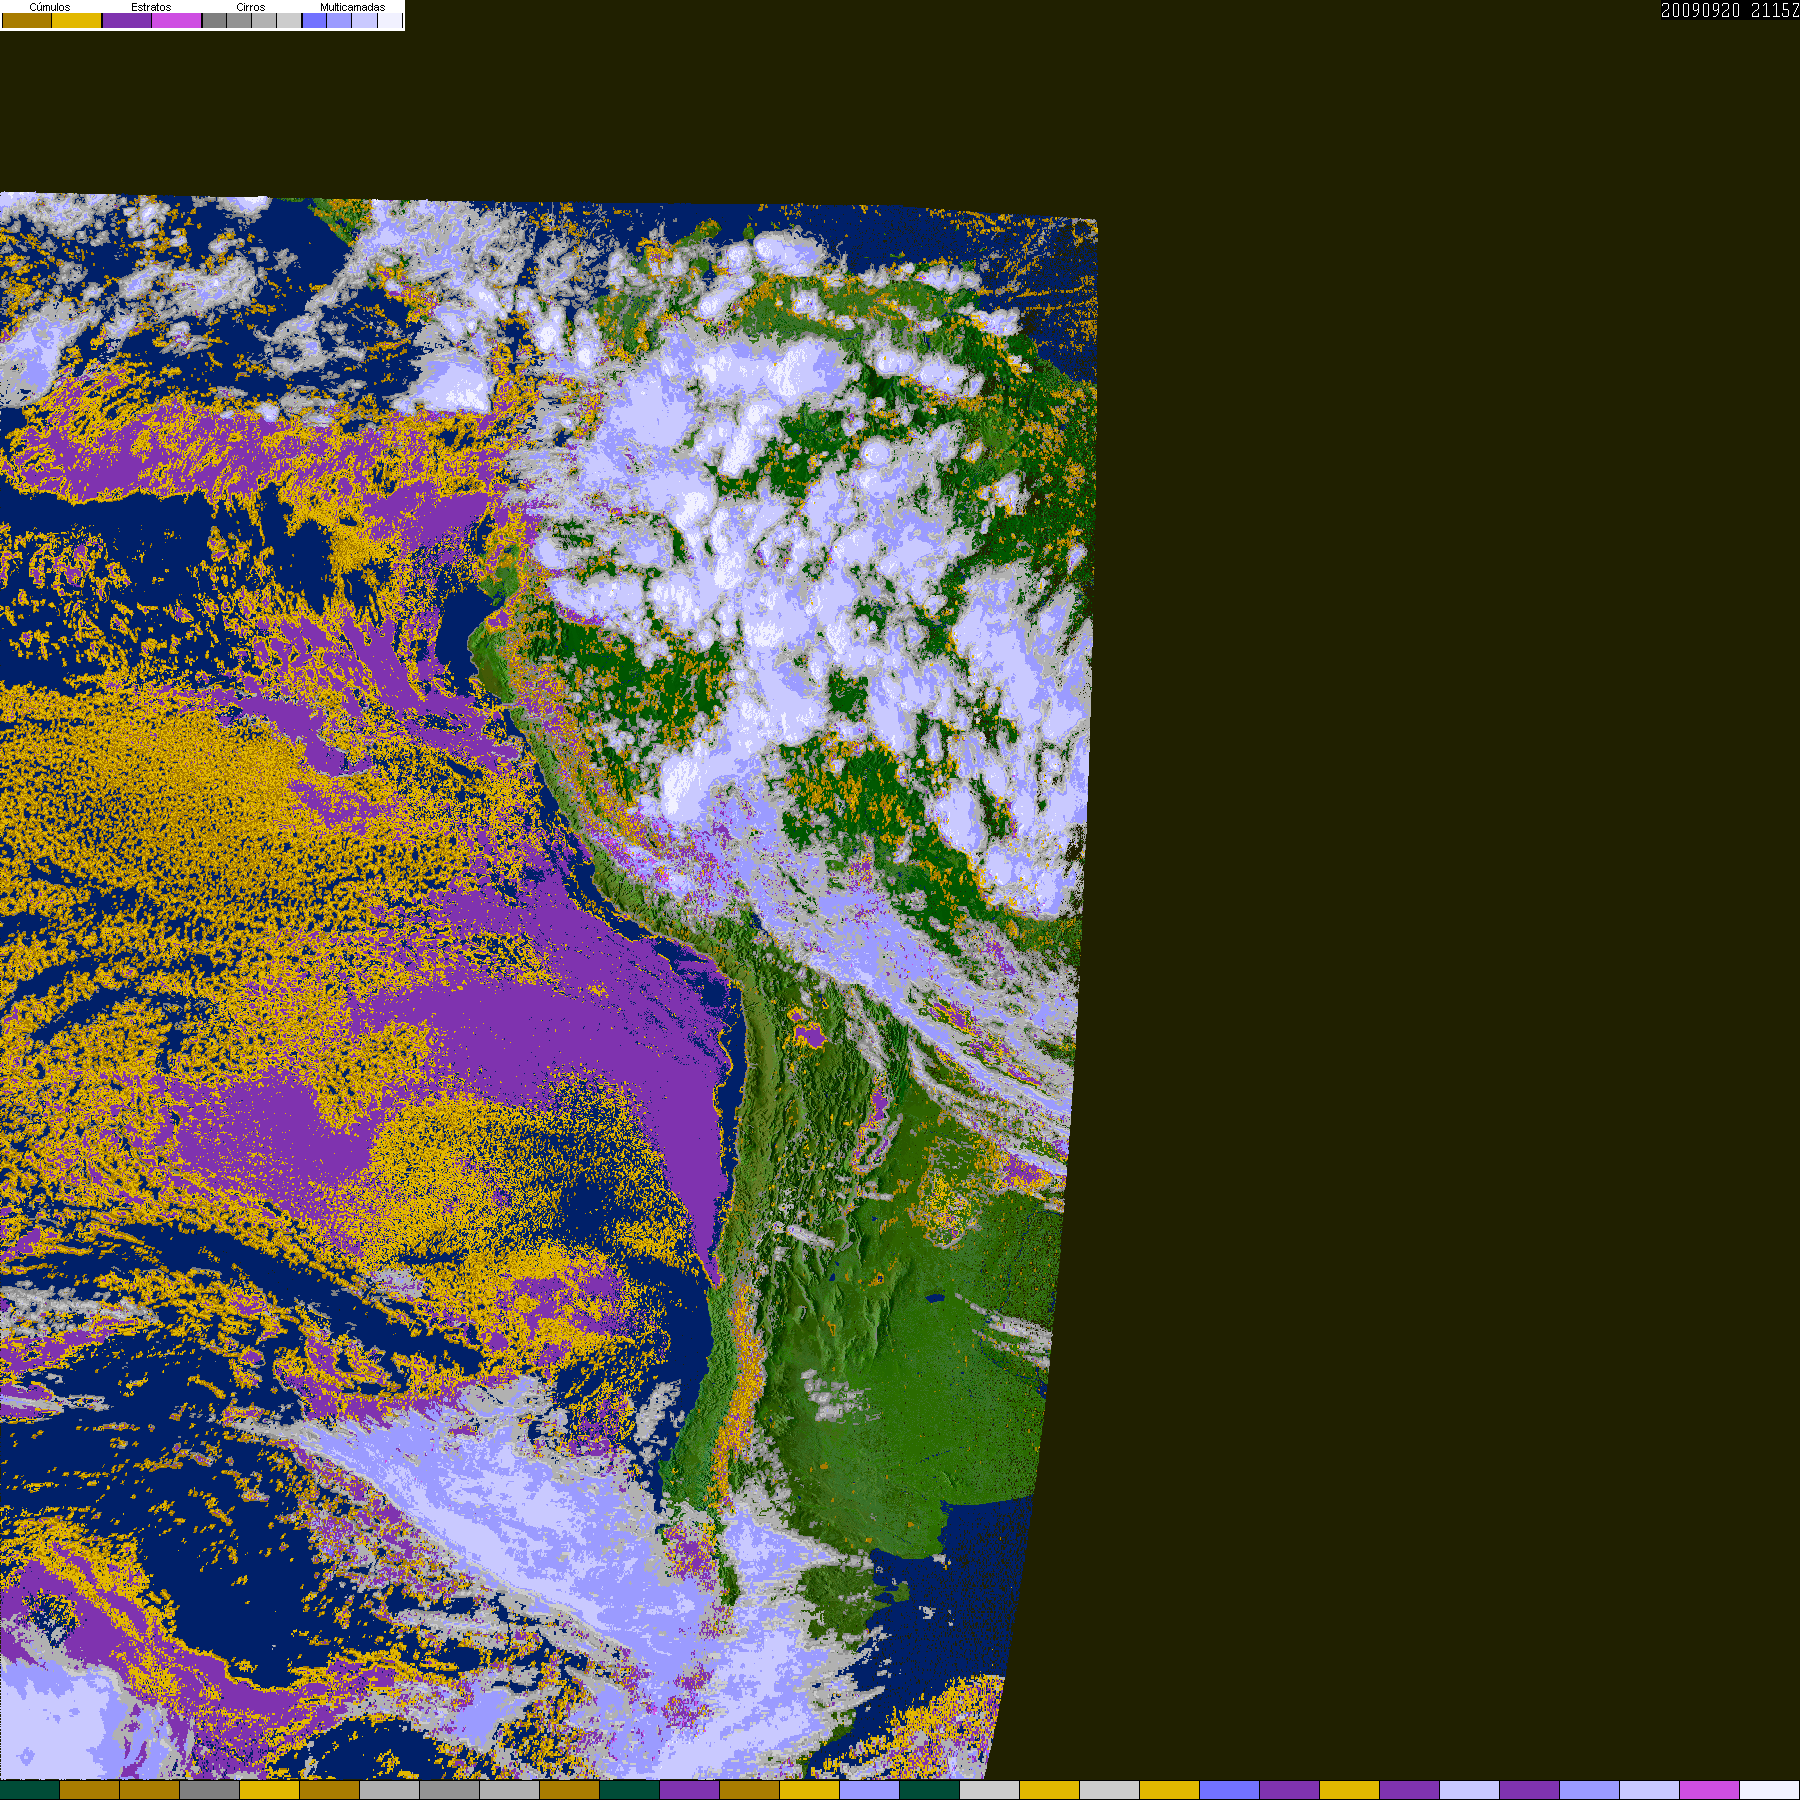Click the dark brown Cúmulos legend swatch
This screenshot has width=1800, height=1800.
click(x=27, y=20)
